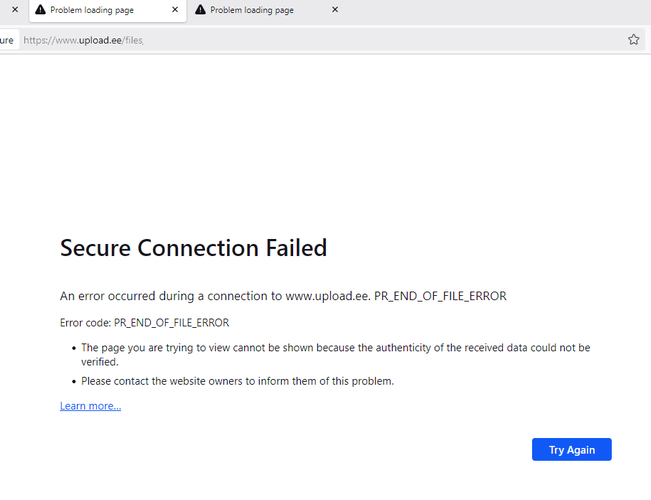
Task: Bookmark this page with the star icon
Action: coord(633,40)
